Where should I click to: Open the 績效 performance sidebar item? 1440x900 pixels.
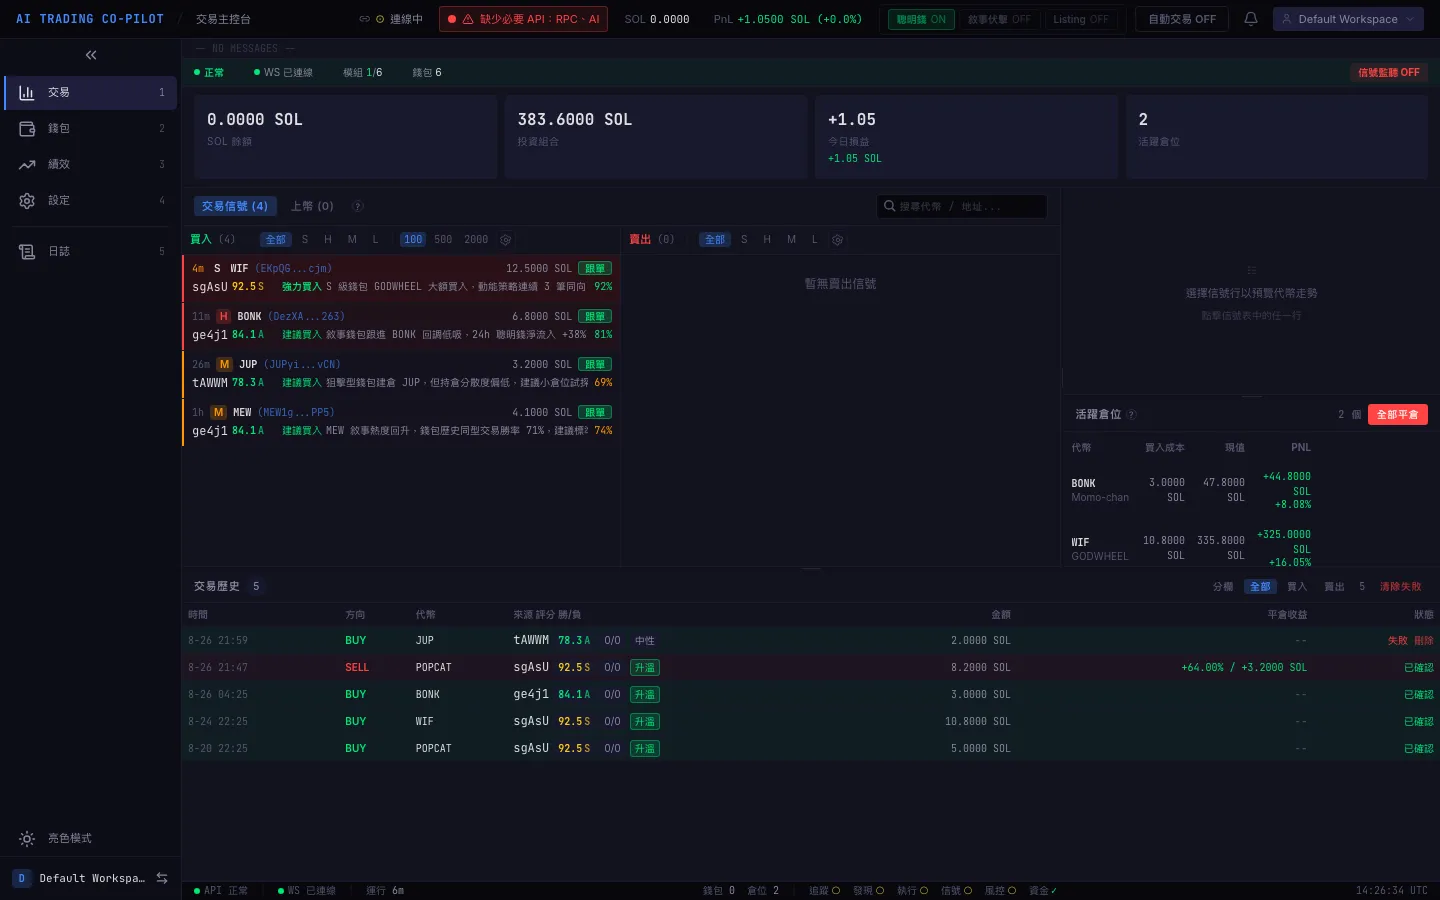[90, 164]
